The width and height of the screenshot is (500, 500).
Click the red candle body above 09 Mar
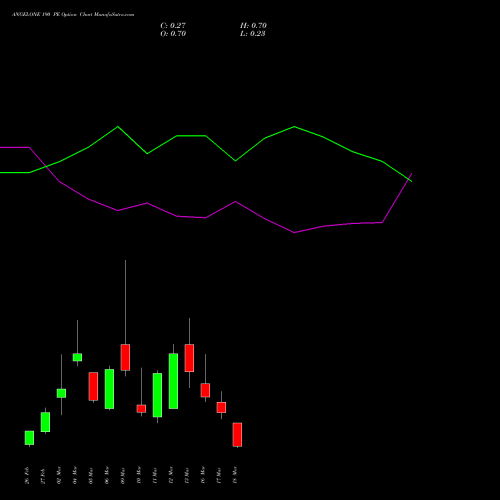(125, 357)
